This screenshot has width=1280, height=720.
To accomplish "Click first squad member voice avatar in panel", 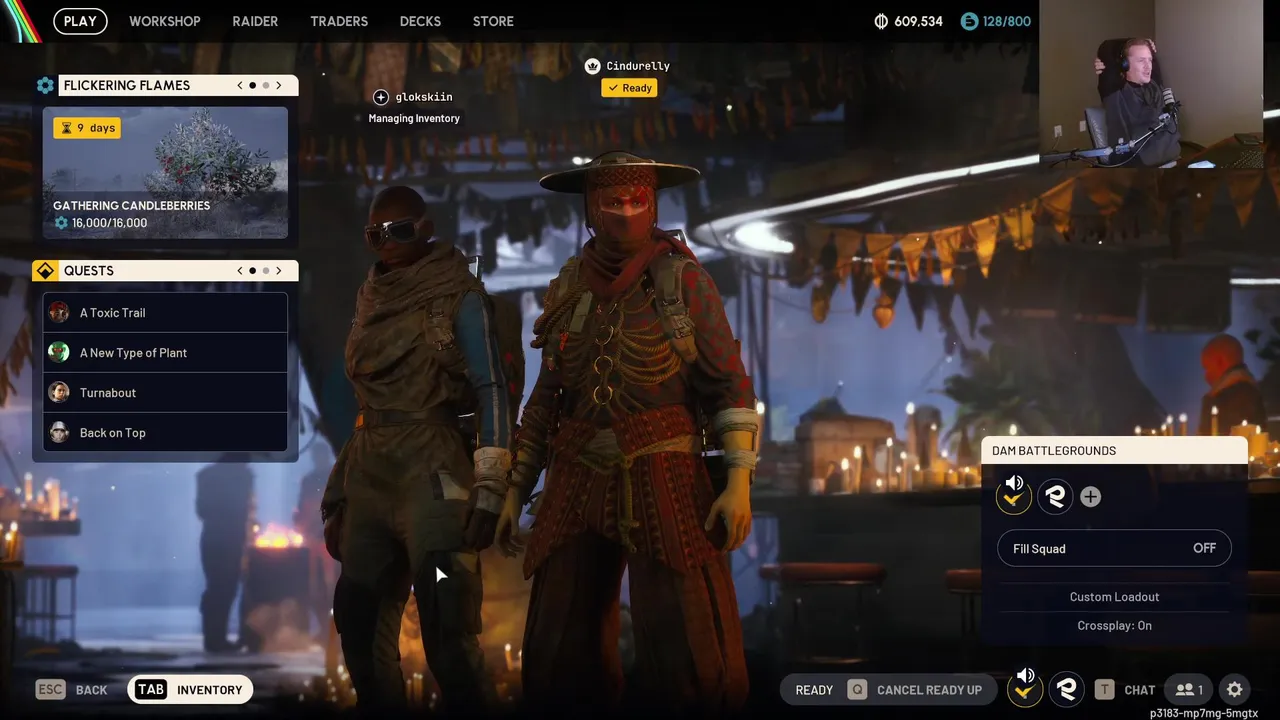I will [x=1014, y=496].
